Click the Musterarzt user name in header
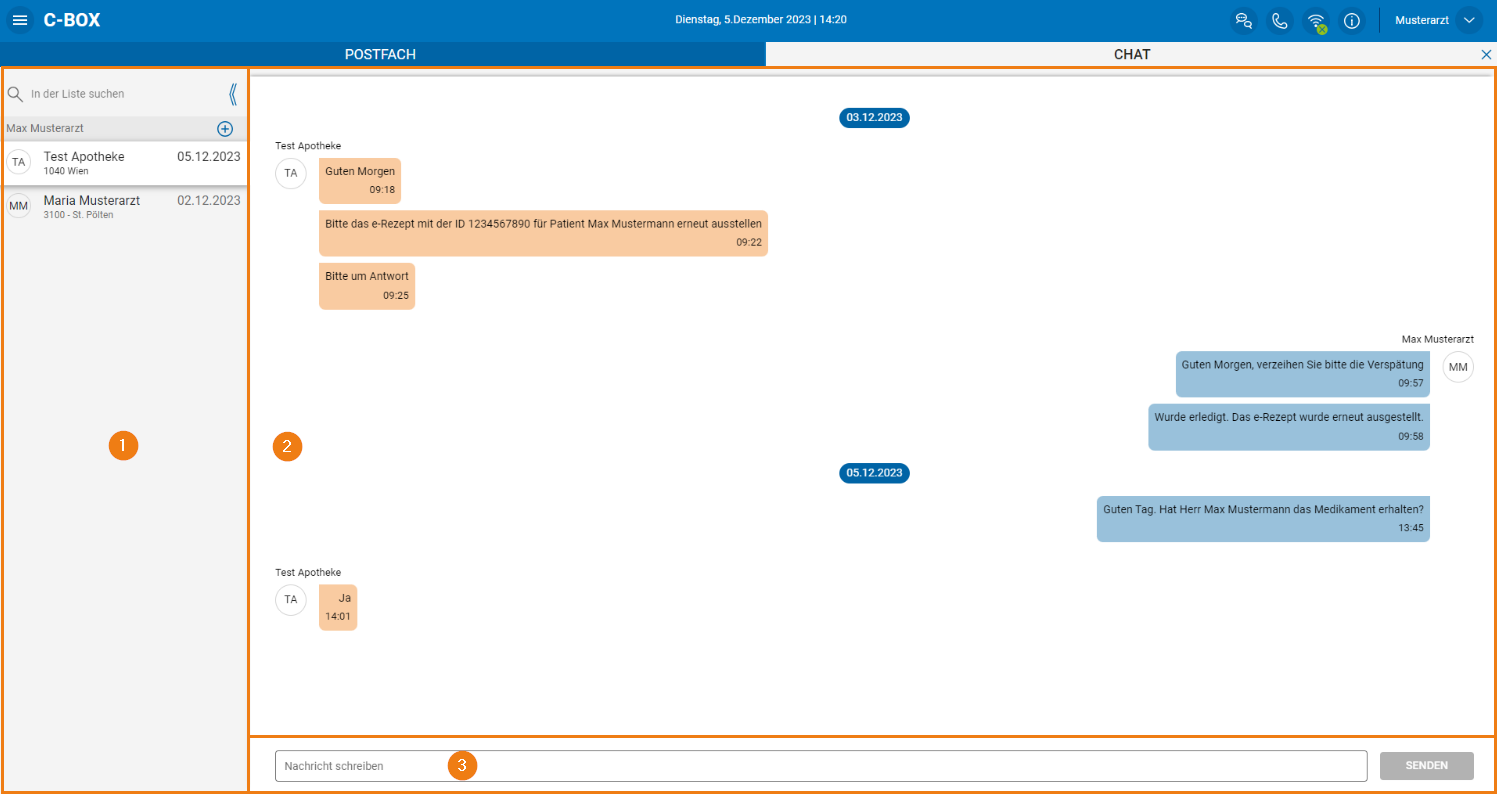Viewport: 1497px width, 794px height. point(1422,20)
